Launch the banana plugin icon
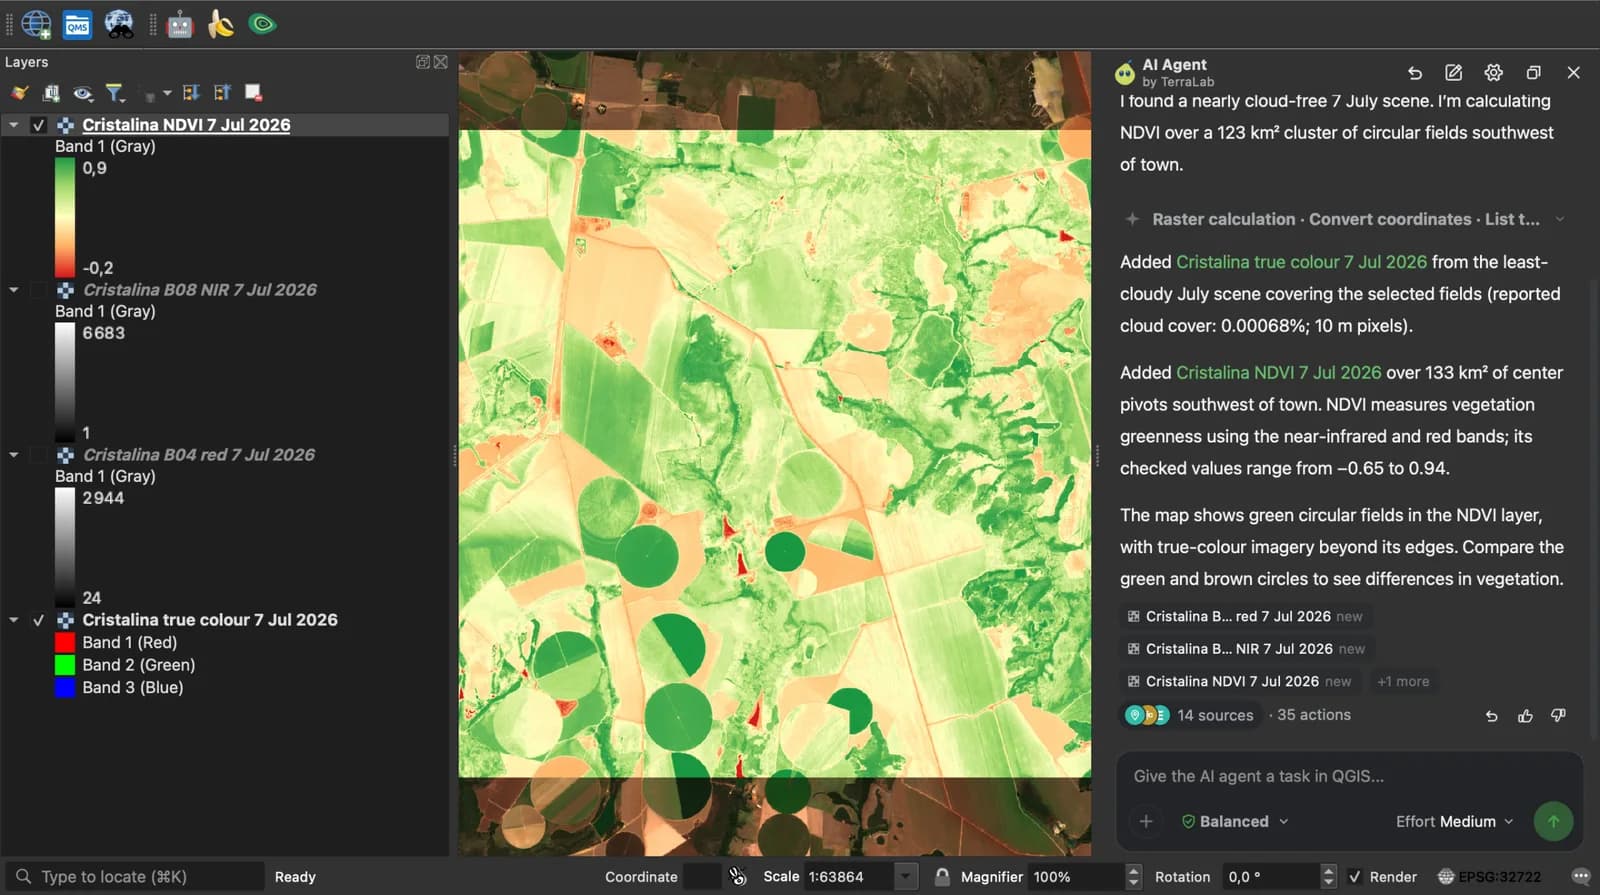 pyautogui.click(x=221, y=24)
